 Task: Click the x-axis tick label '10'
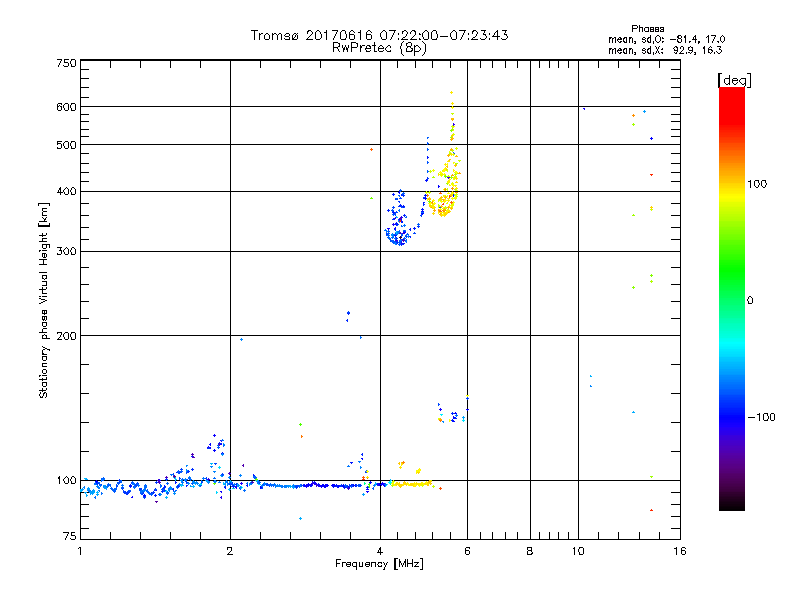pos(578,551)
